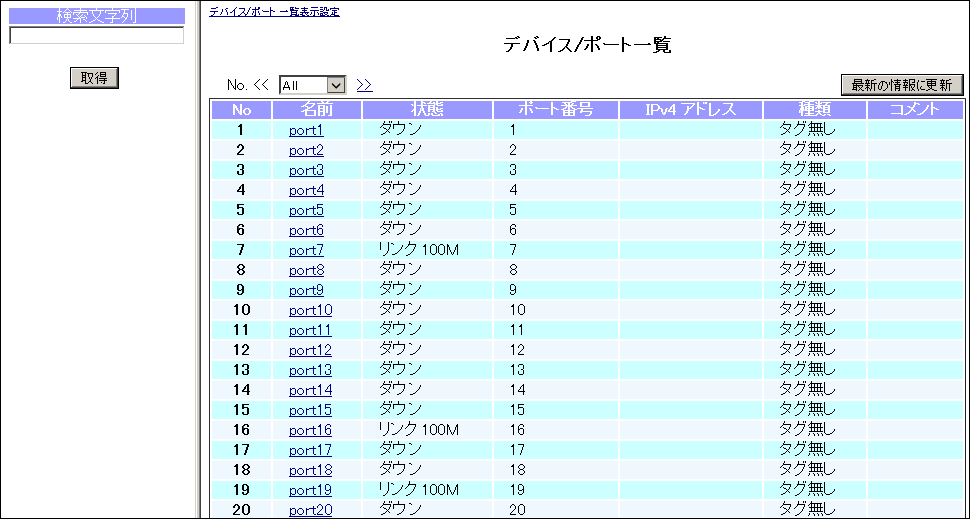Click the 状態 column header

pos(427,109)
